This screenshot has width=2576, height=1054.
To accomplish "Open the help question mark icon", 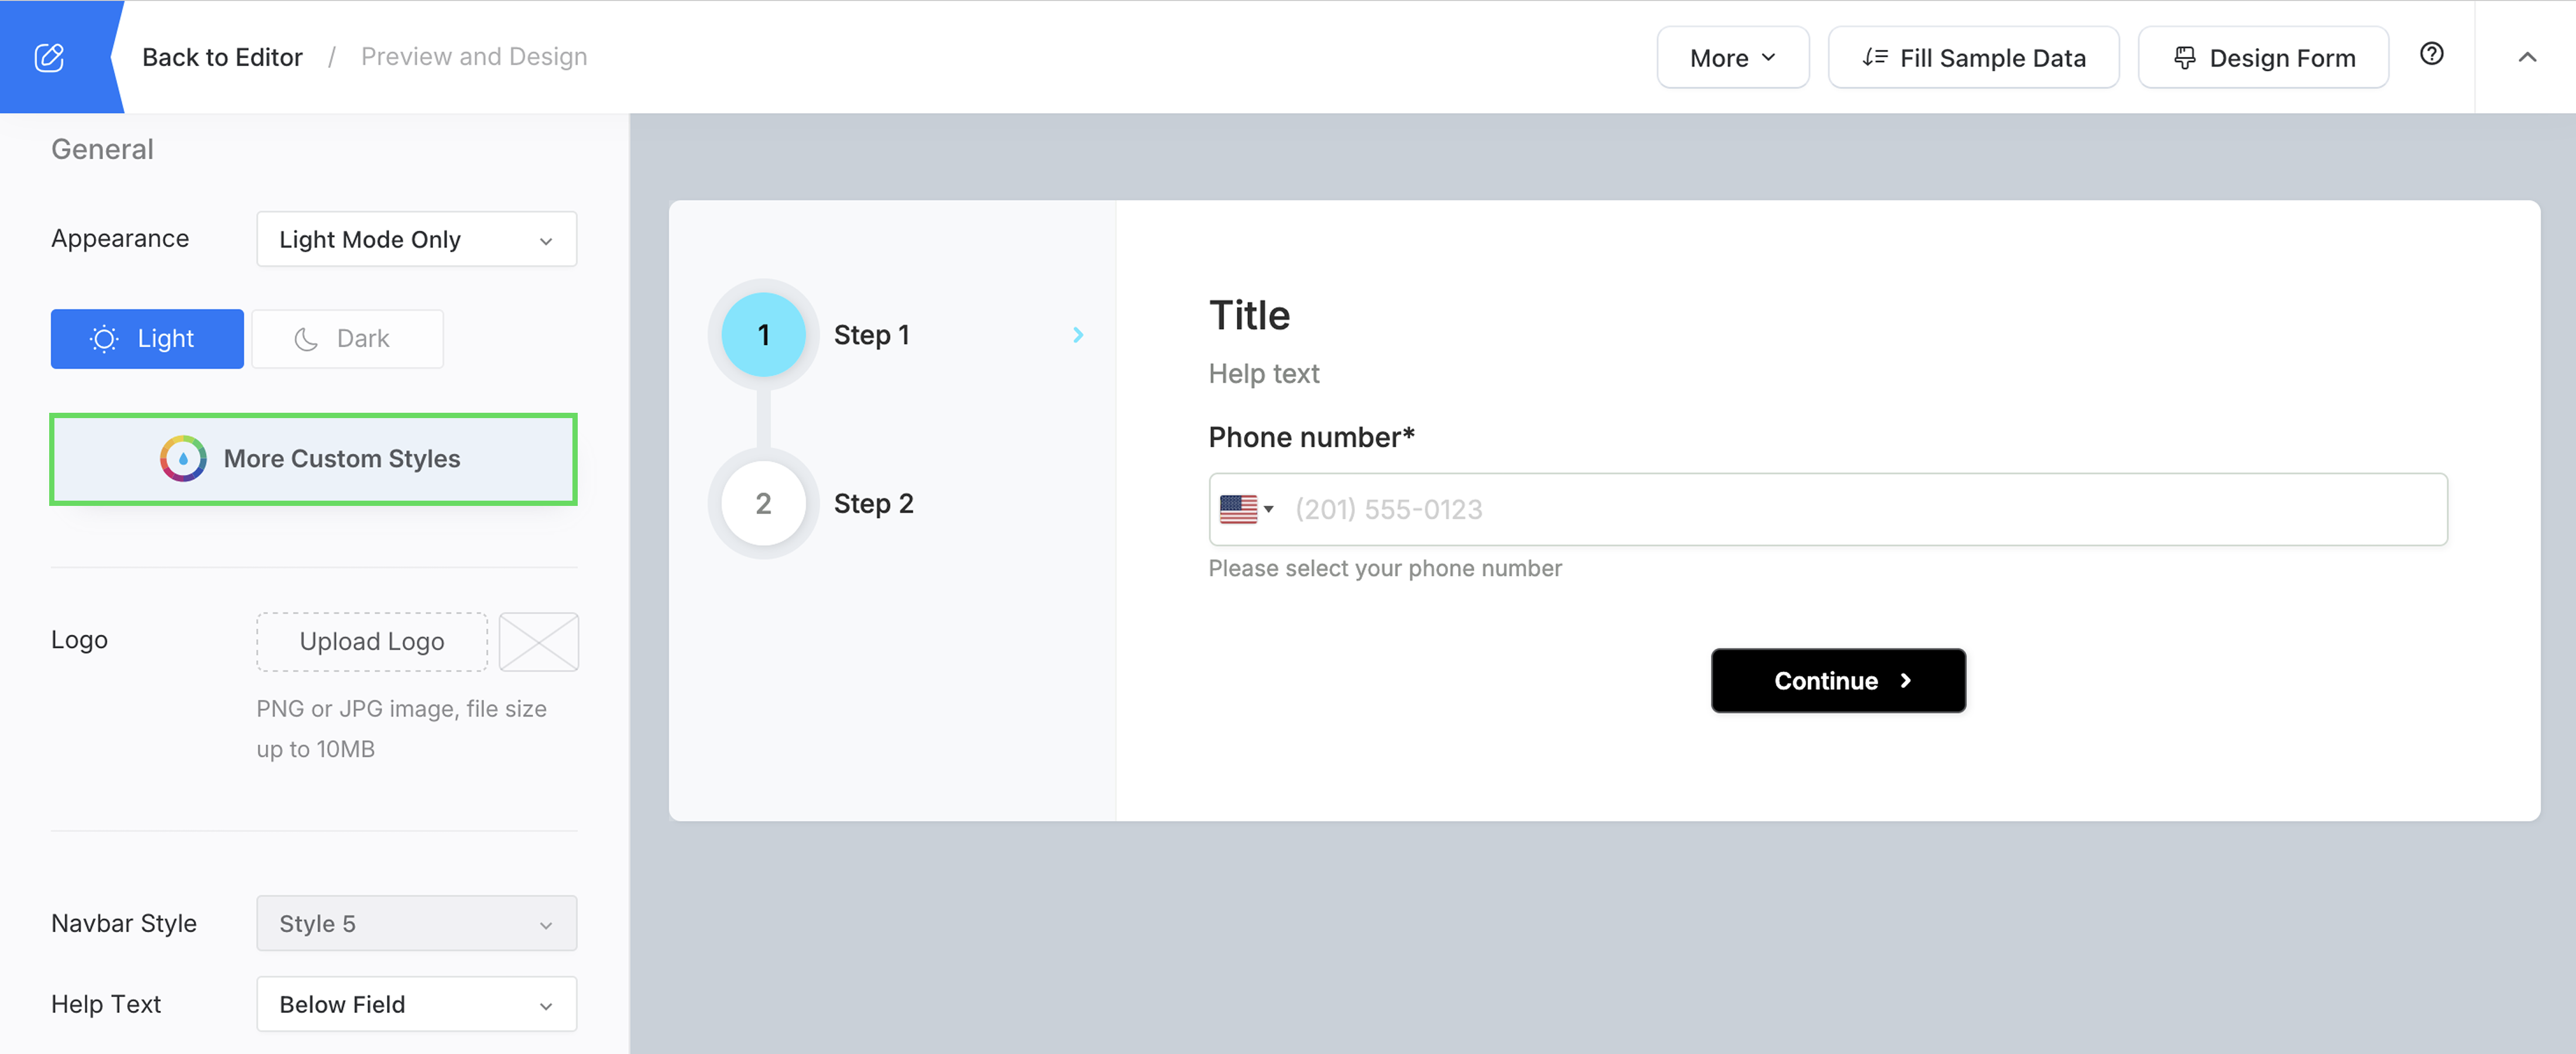I will coord(2431,55).
